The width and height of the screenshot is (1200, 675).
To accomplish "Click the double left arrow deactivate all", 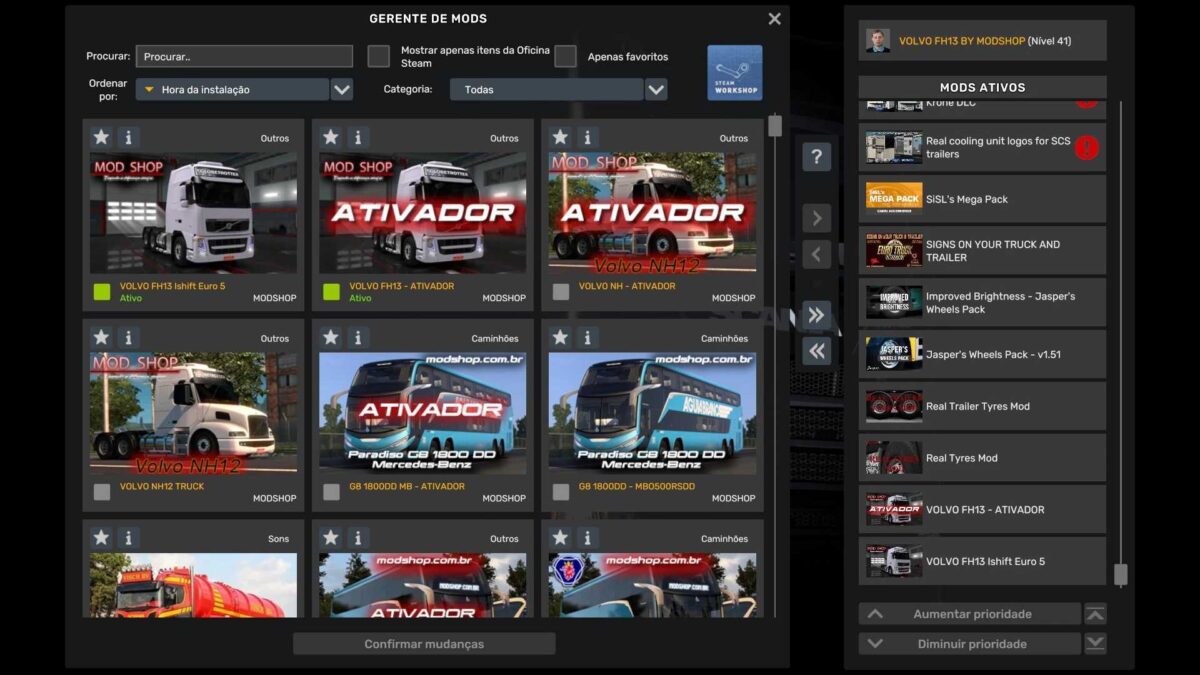I will coord(816,351).
